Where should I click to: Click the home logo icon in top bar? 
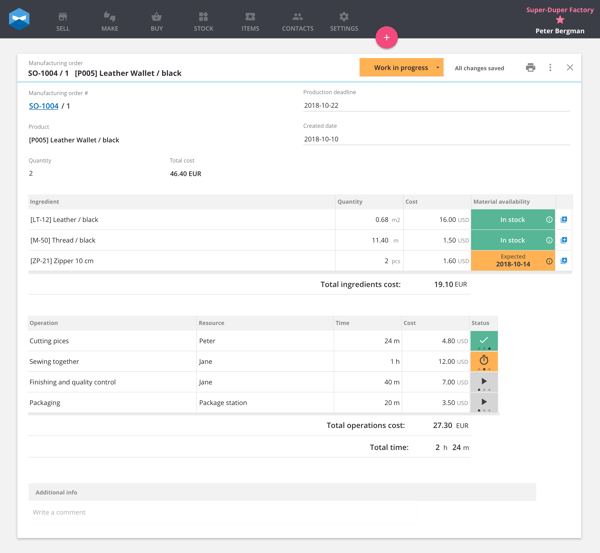click(x=19, y=19)
